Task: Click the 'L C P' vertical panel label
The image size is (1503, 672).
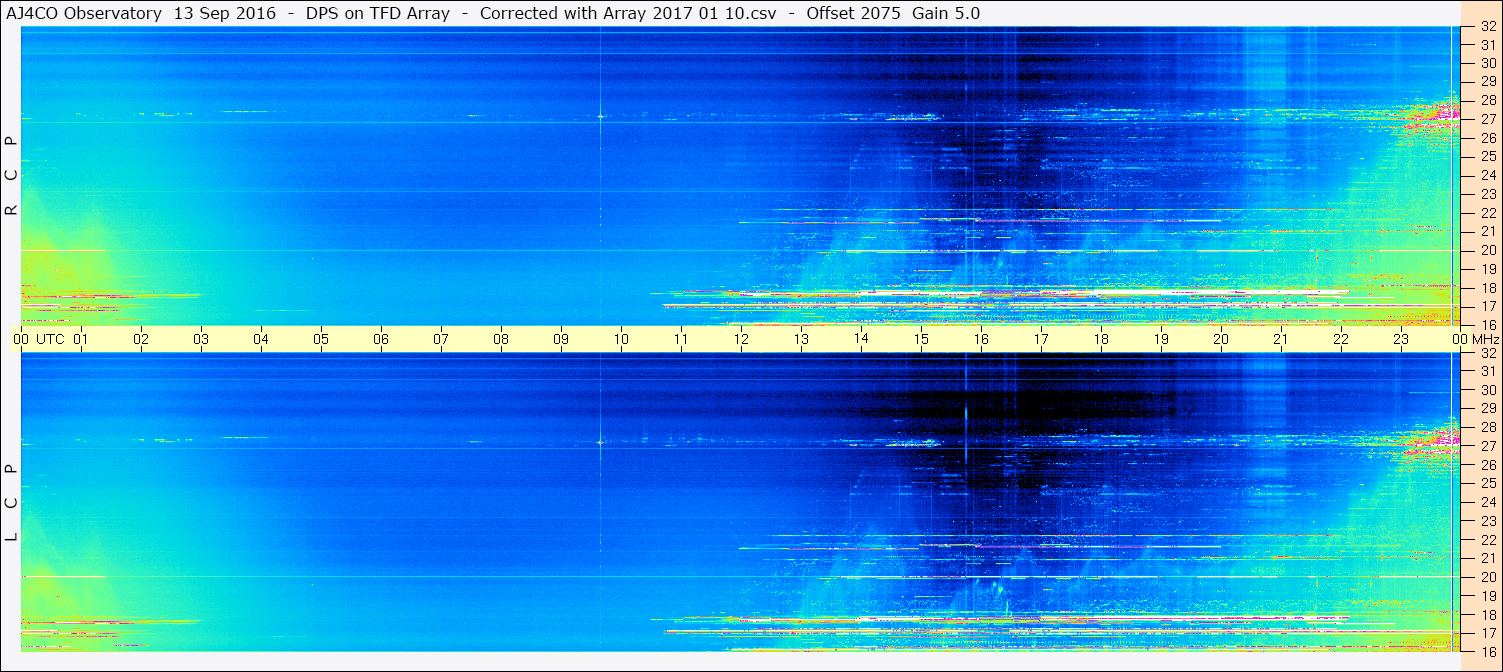Action: pyautogui.click(x=12, y=503)
